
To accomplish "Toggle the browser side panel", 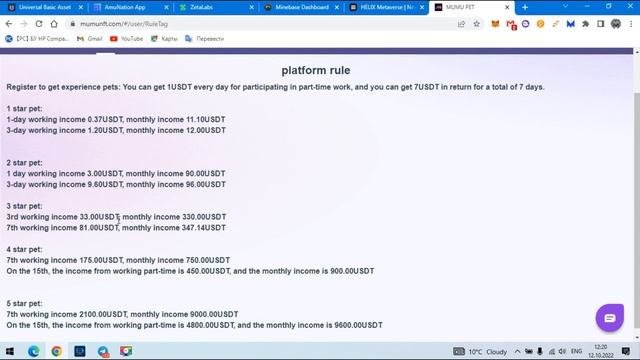I will pos(600,24).
